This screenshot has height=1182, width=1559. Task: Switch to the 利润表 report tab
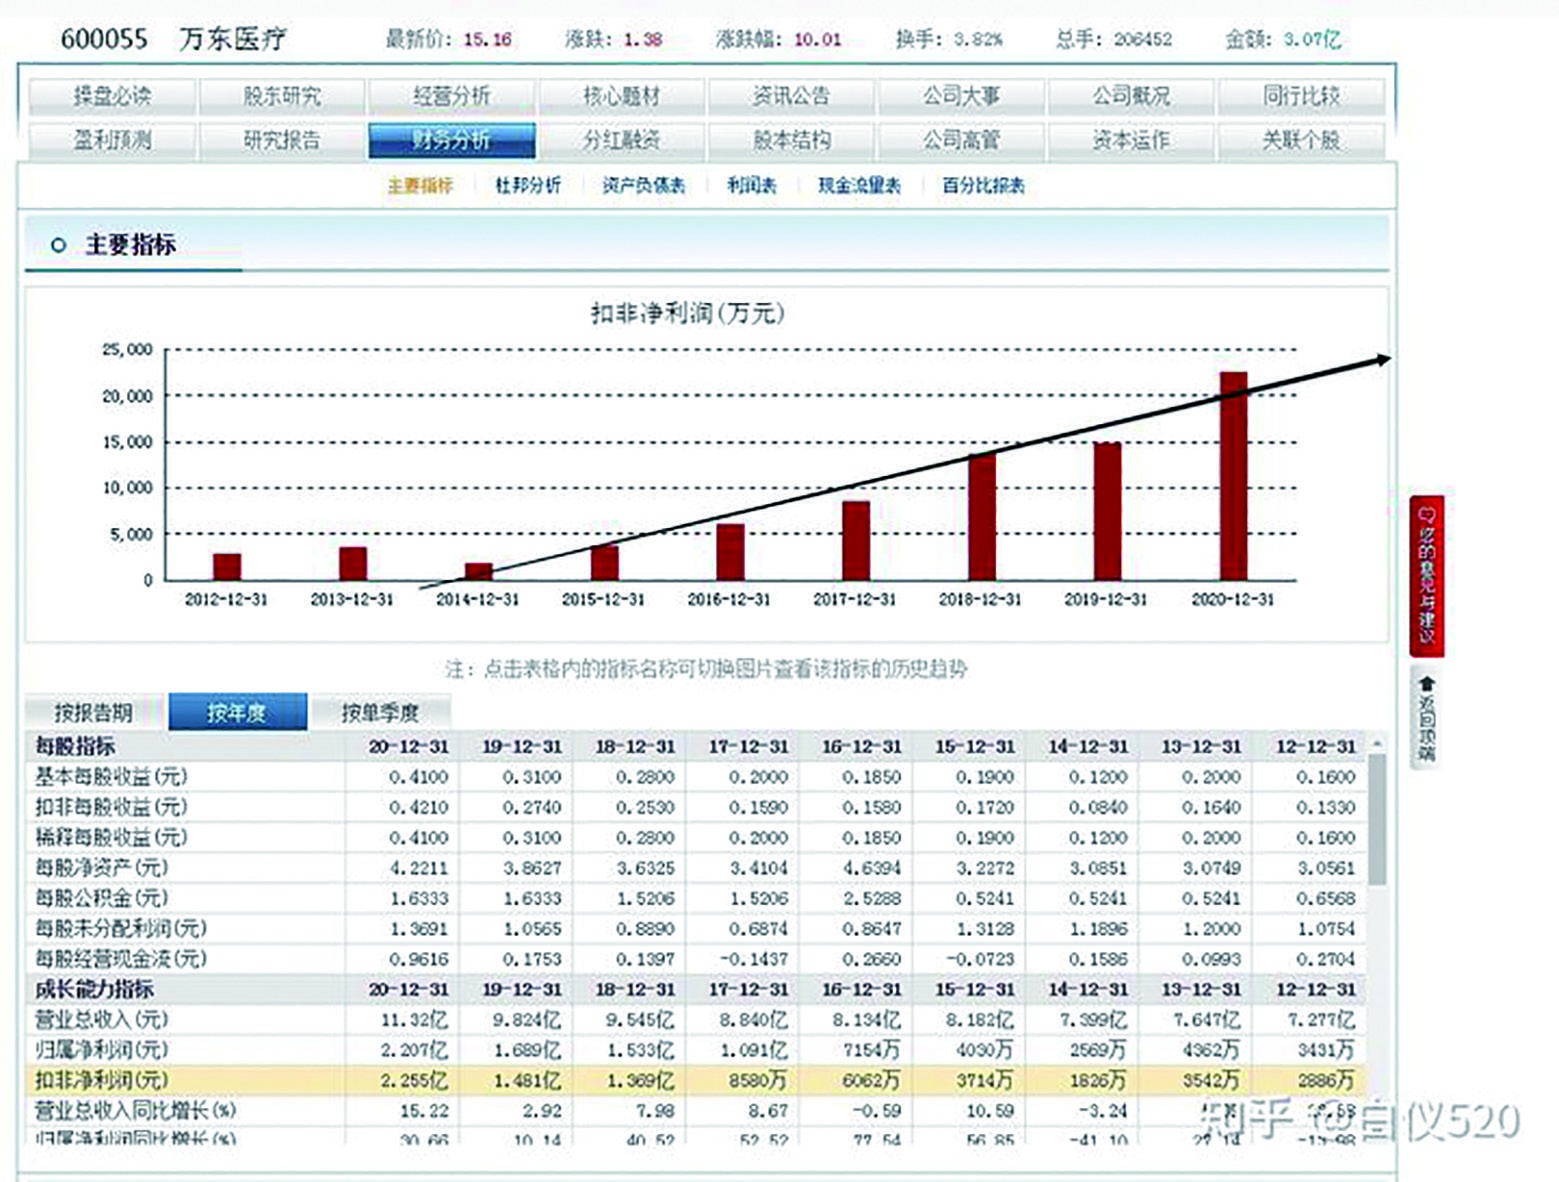pyautogui.click(x=756, y=186)
